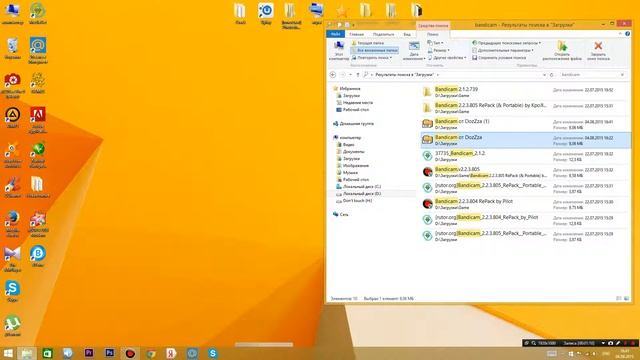The image size is (640, 360).
Task: Open the Yandex browser taskbar icon
Action: [171, 353]
